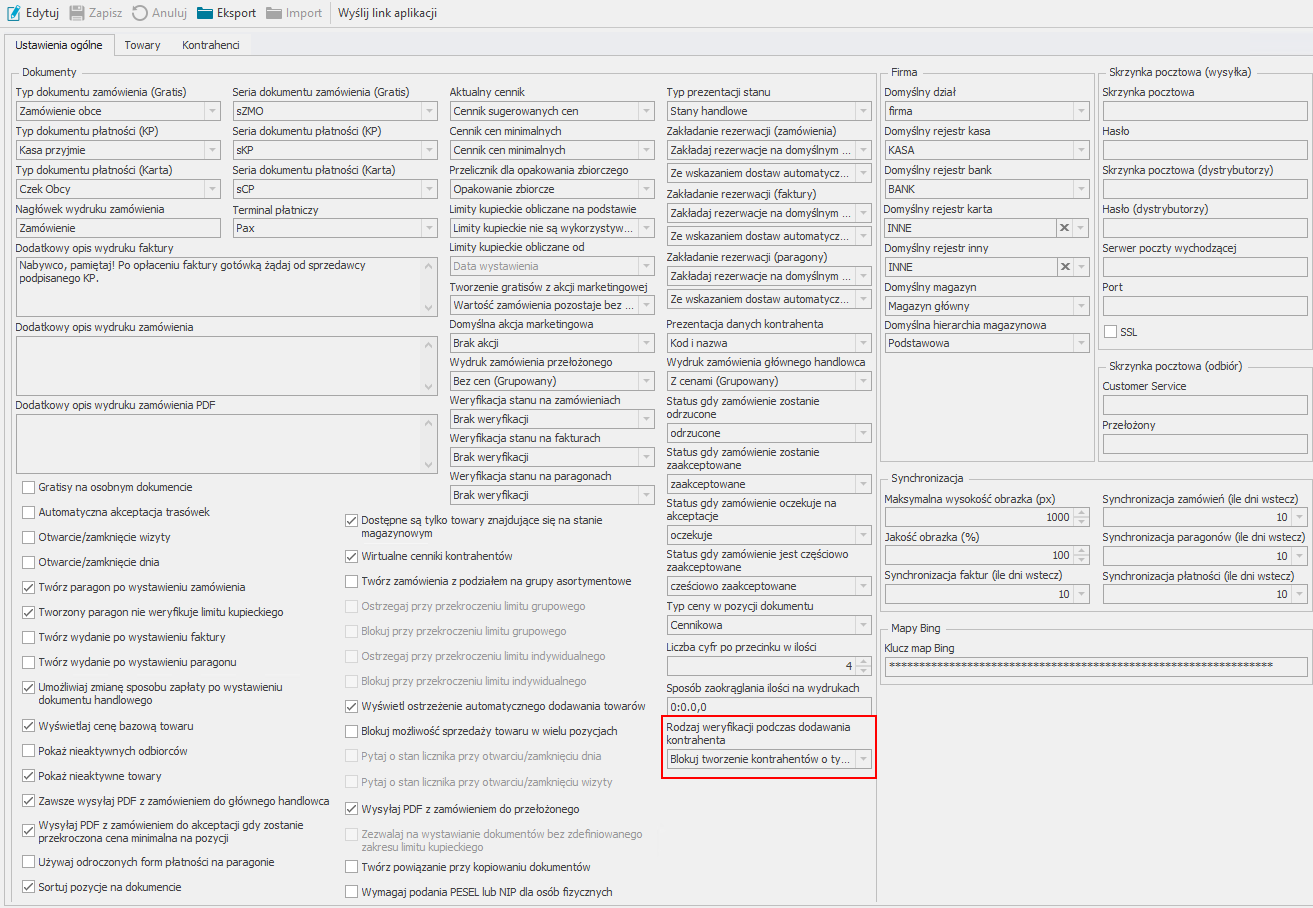Click the Zapisz floppy disk icon
The height and width of the screenshot is (908, 1313).
77,13
